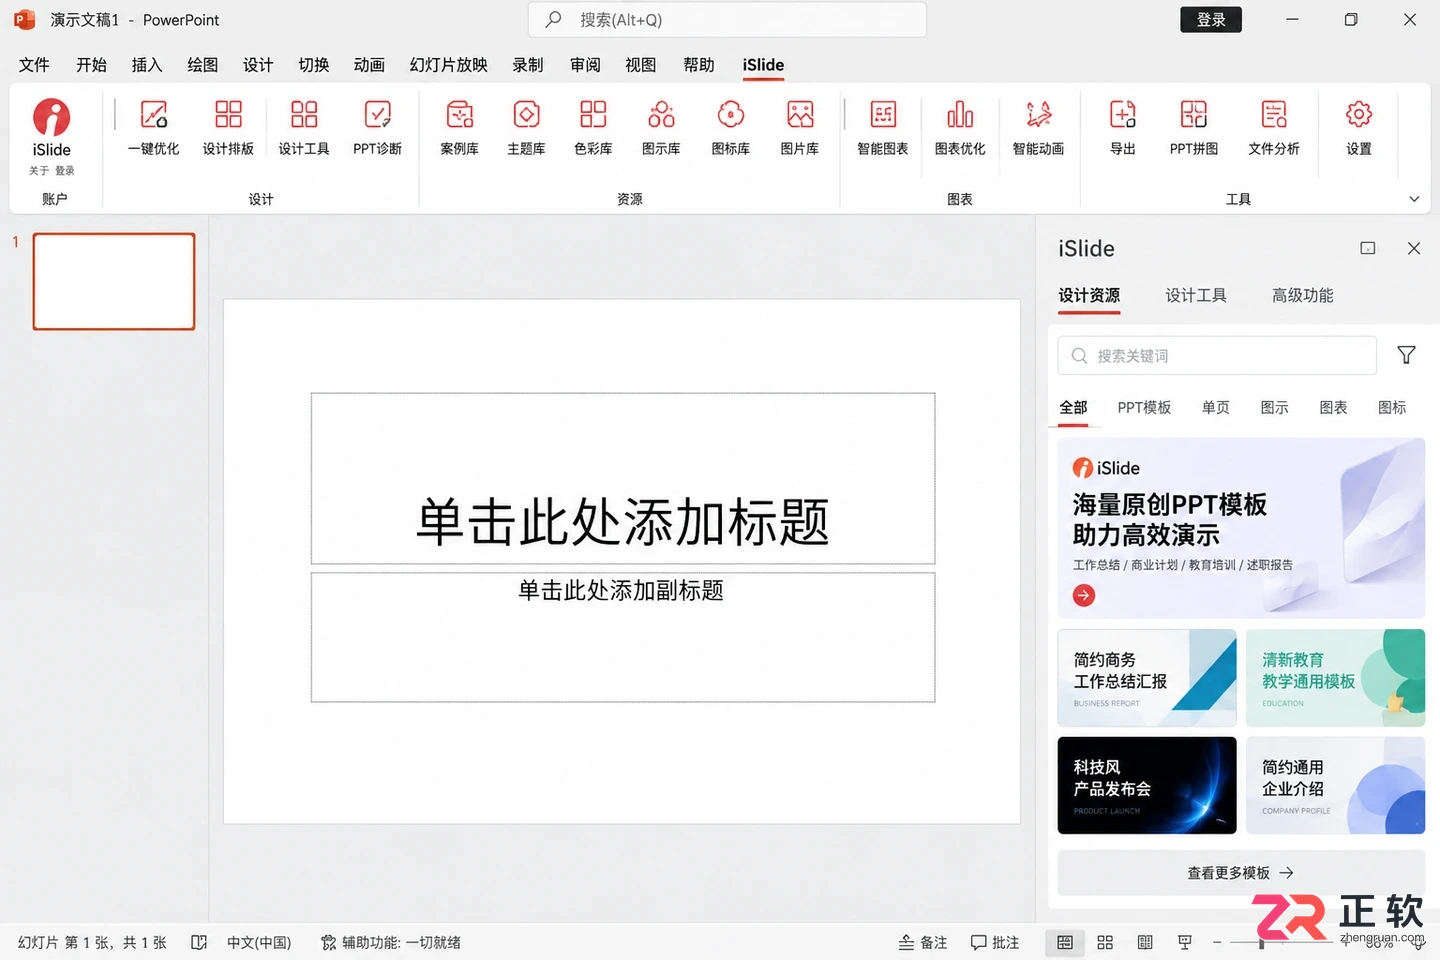
Task: Click the iSlide pane window-mode icon
Action: click(1368, 248)
